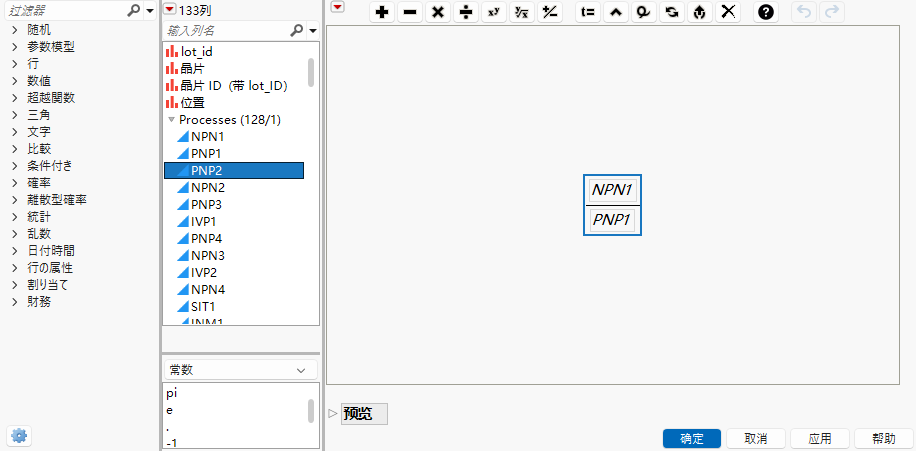Expand the 日付時間 function category
Image resolution: width=916 pixels, height=451 pixels.
[x=15, y=251]
